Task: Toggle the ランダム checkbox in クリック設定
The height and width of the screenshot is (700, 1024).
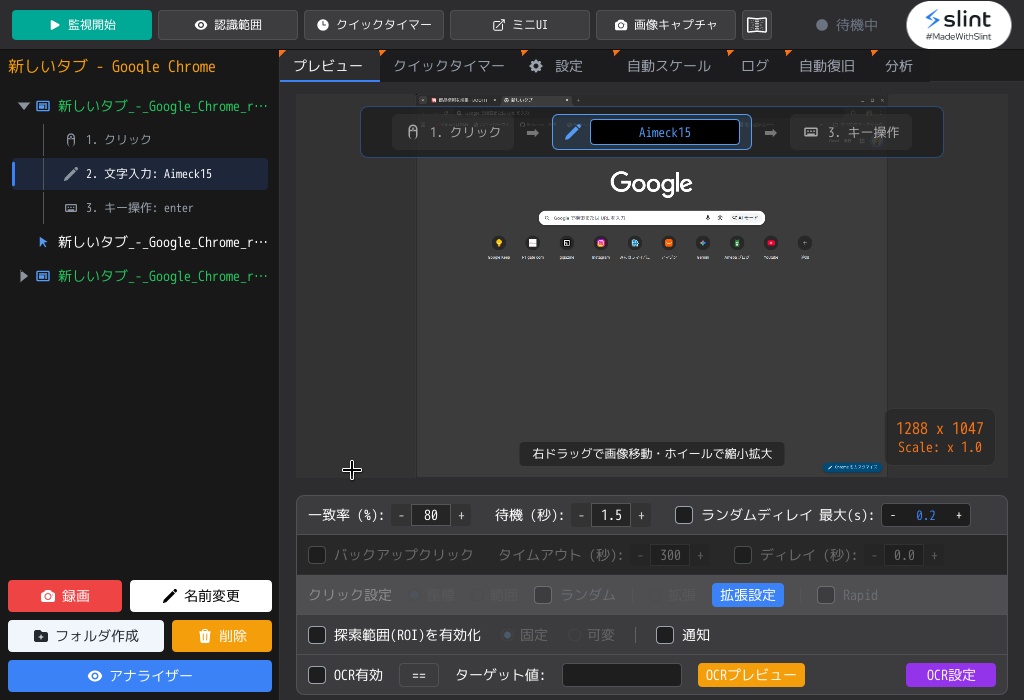Action: coord(543,595)
